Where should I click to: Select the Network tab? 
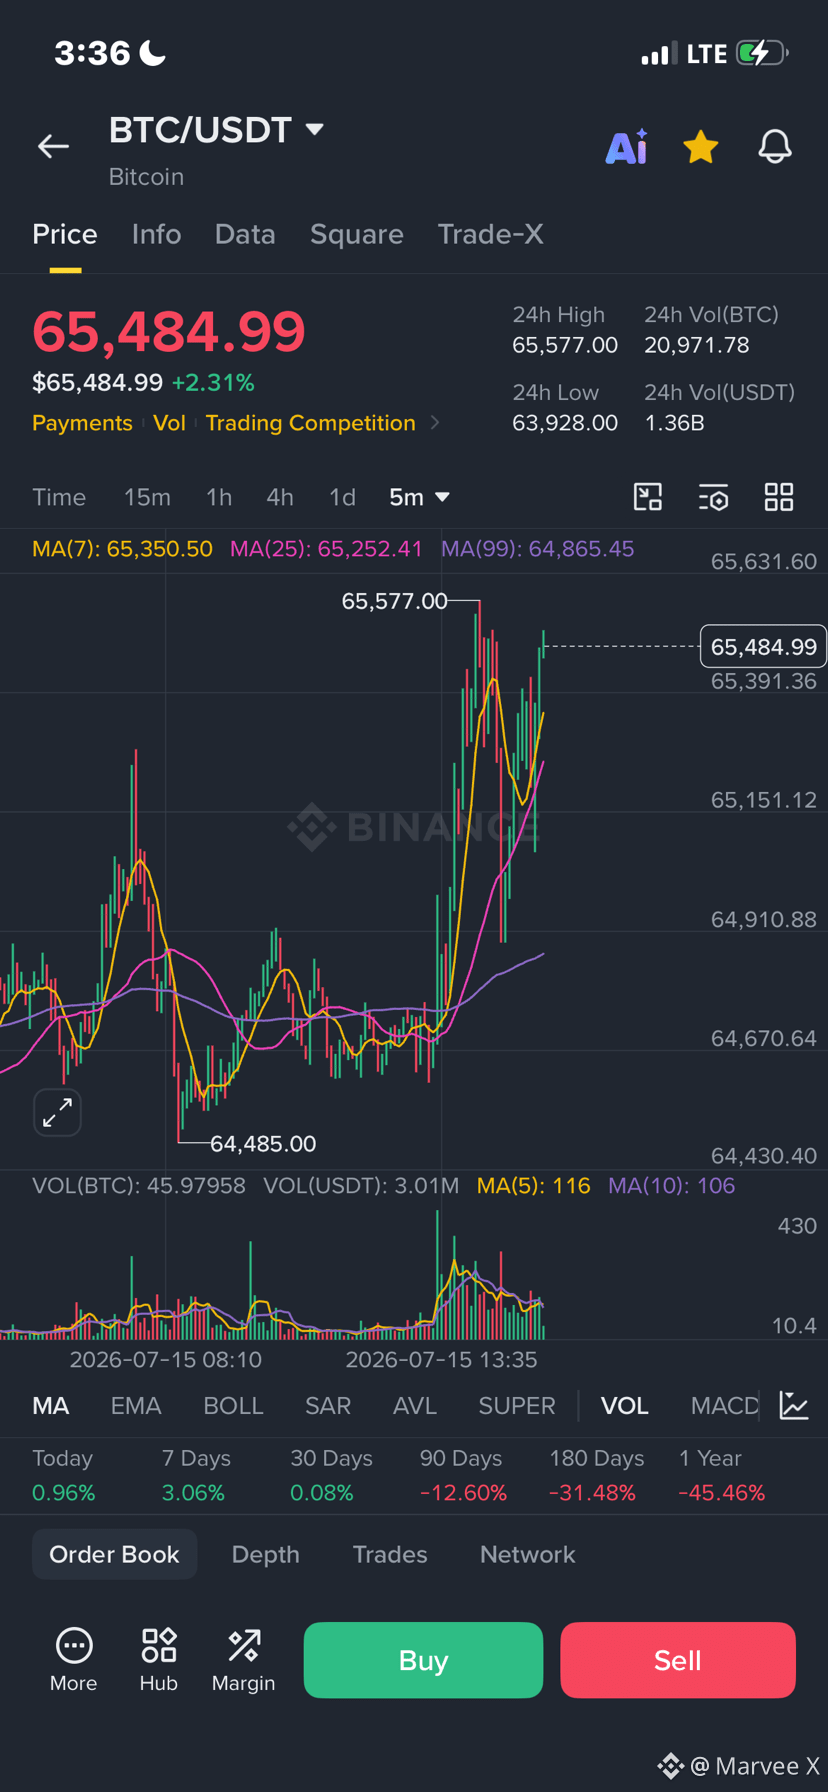click(528, 1554)
